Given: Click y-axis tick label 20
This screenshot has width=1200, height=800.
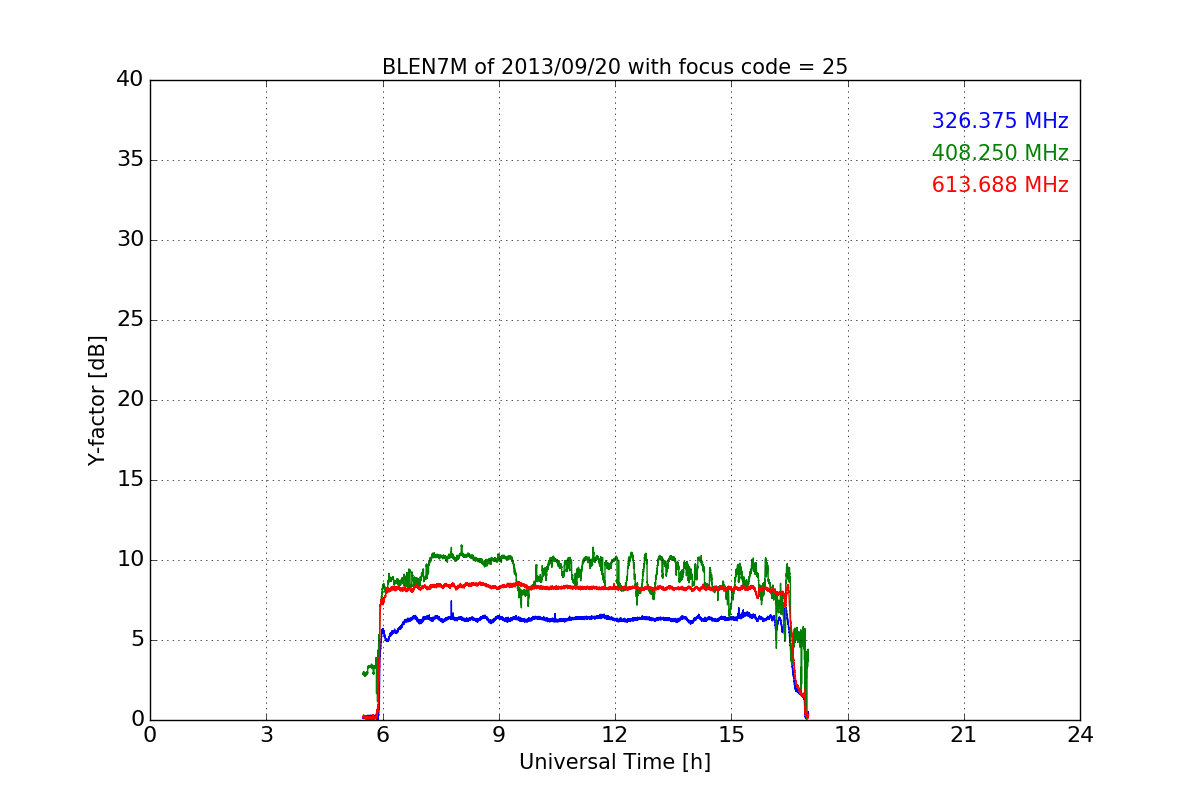Looking at the screenshot, I should coord(130,400).
